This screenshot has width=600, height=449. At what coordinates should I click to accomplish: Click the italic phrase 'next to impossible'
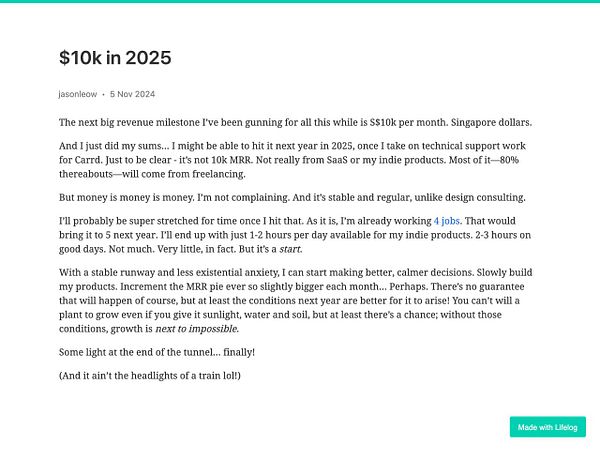[196, 329]
